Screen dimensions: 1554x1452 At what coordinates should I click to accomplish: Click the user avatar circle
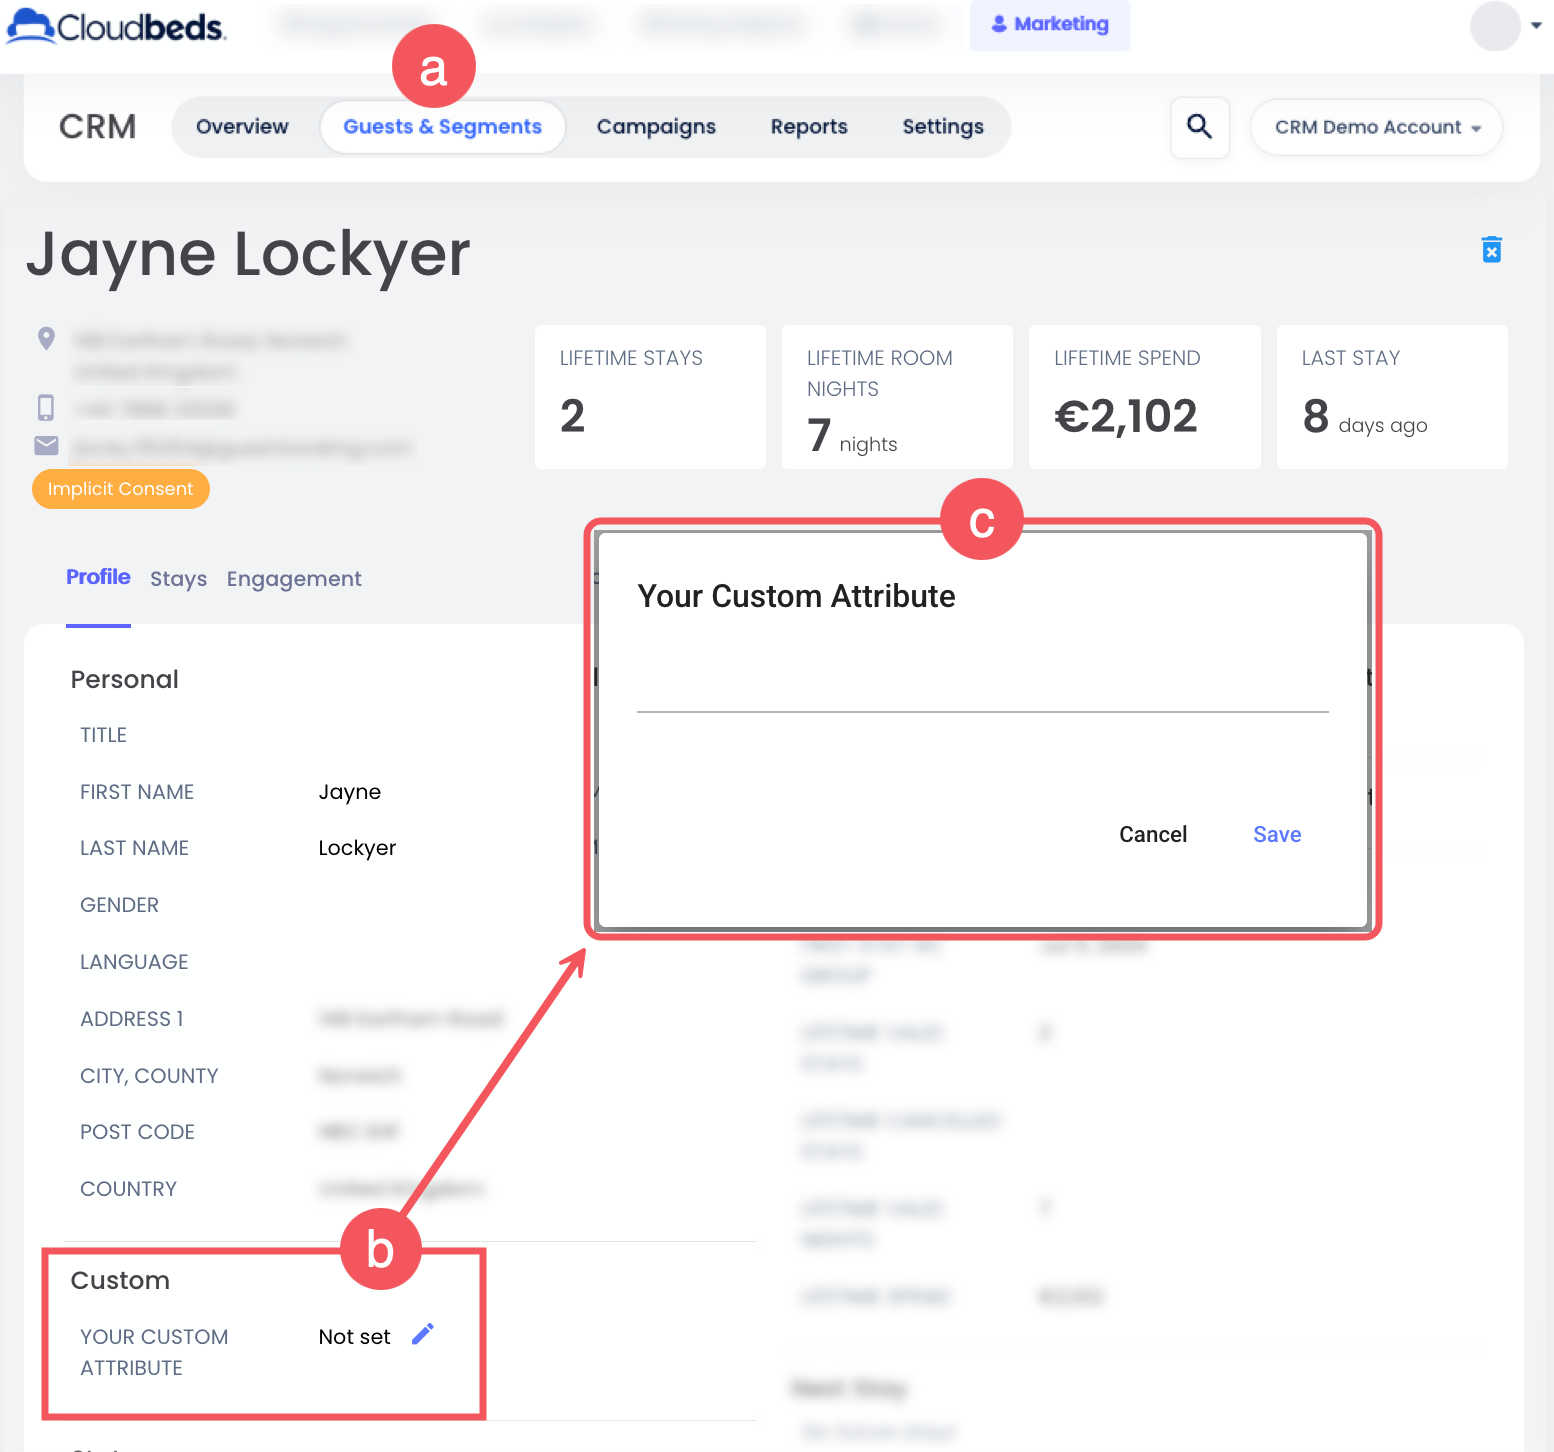point(1494,26)
